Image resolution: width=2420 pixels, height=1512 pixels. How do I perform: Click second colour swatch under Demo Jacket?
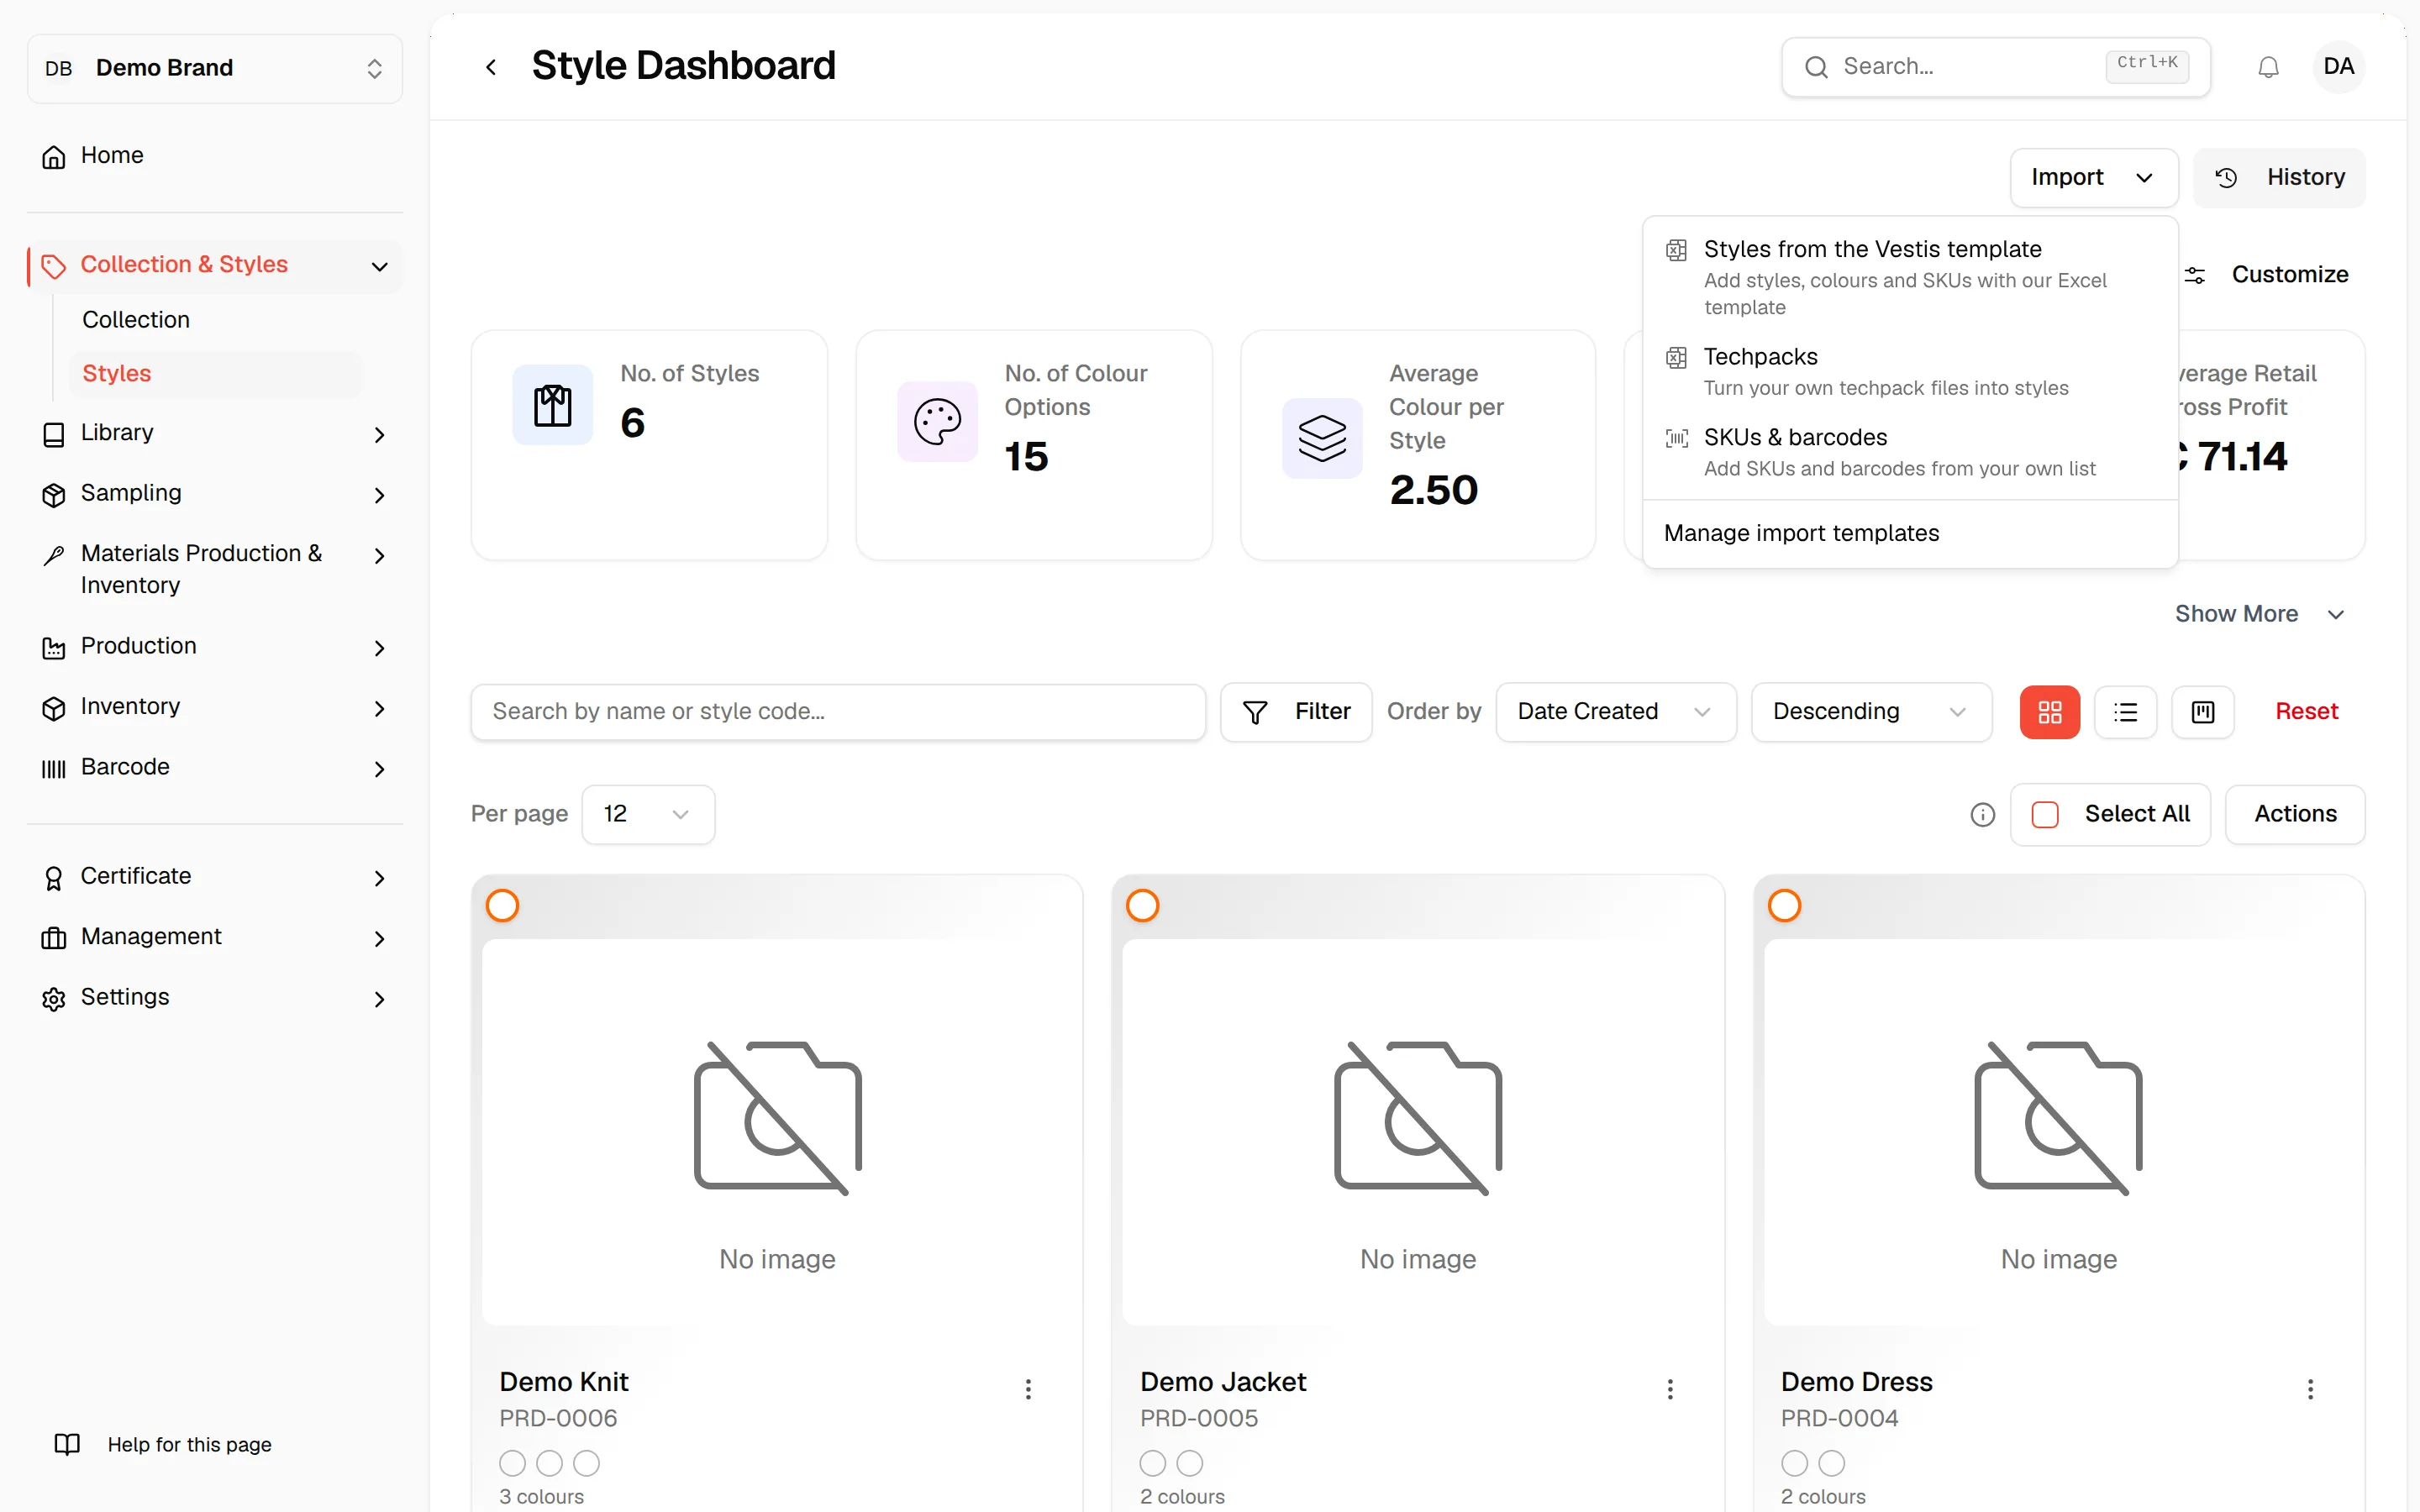[1189, 1463]
